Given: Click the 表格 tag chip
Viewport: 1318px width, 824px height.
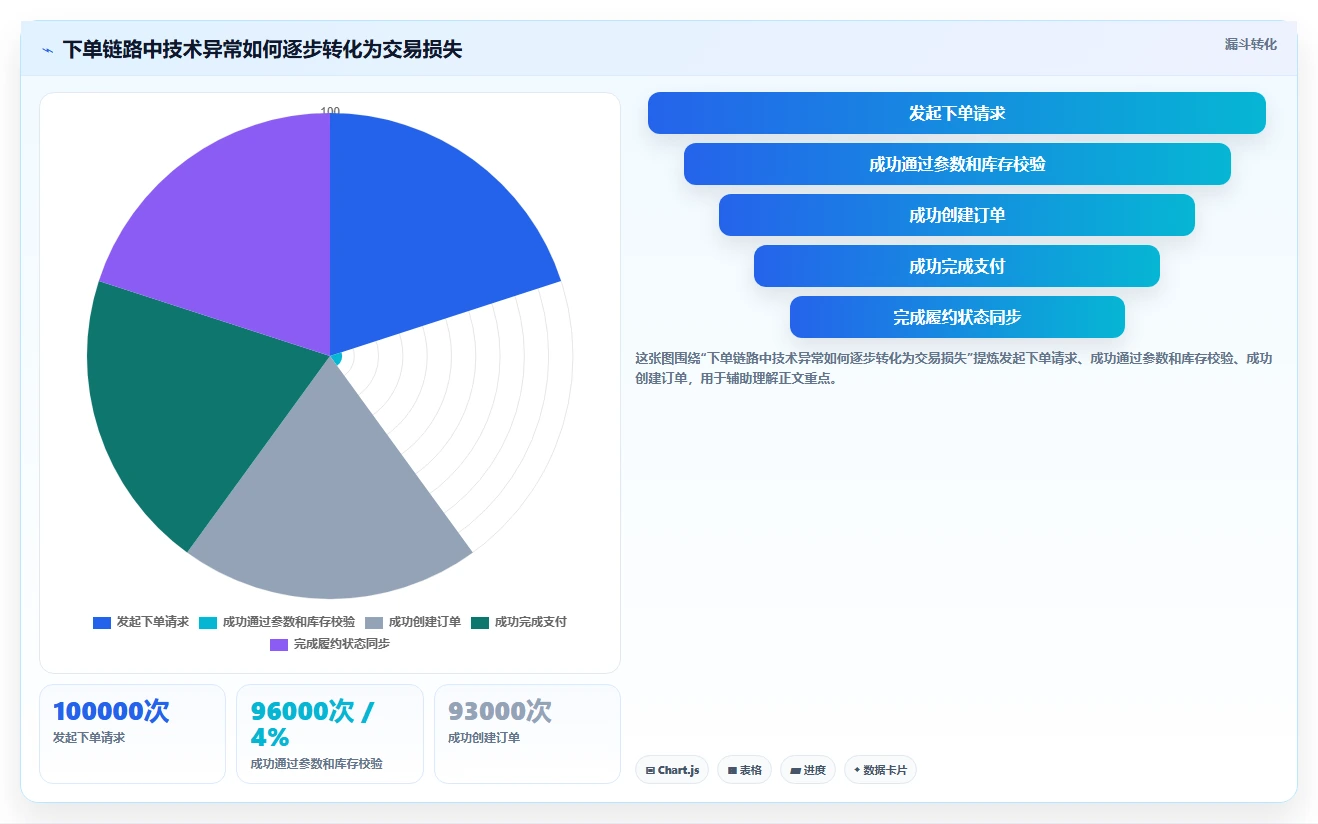Looking at the screenshot, I should pyautogui.click(x=744, y=770).
